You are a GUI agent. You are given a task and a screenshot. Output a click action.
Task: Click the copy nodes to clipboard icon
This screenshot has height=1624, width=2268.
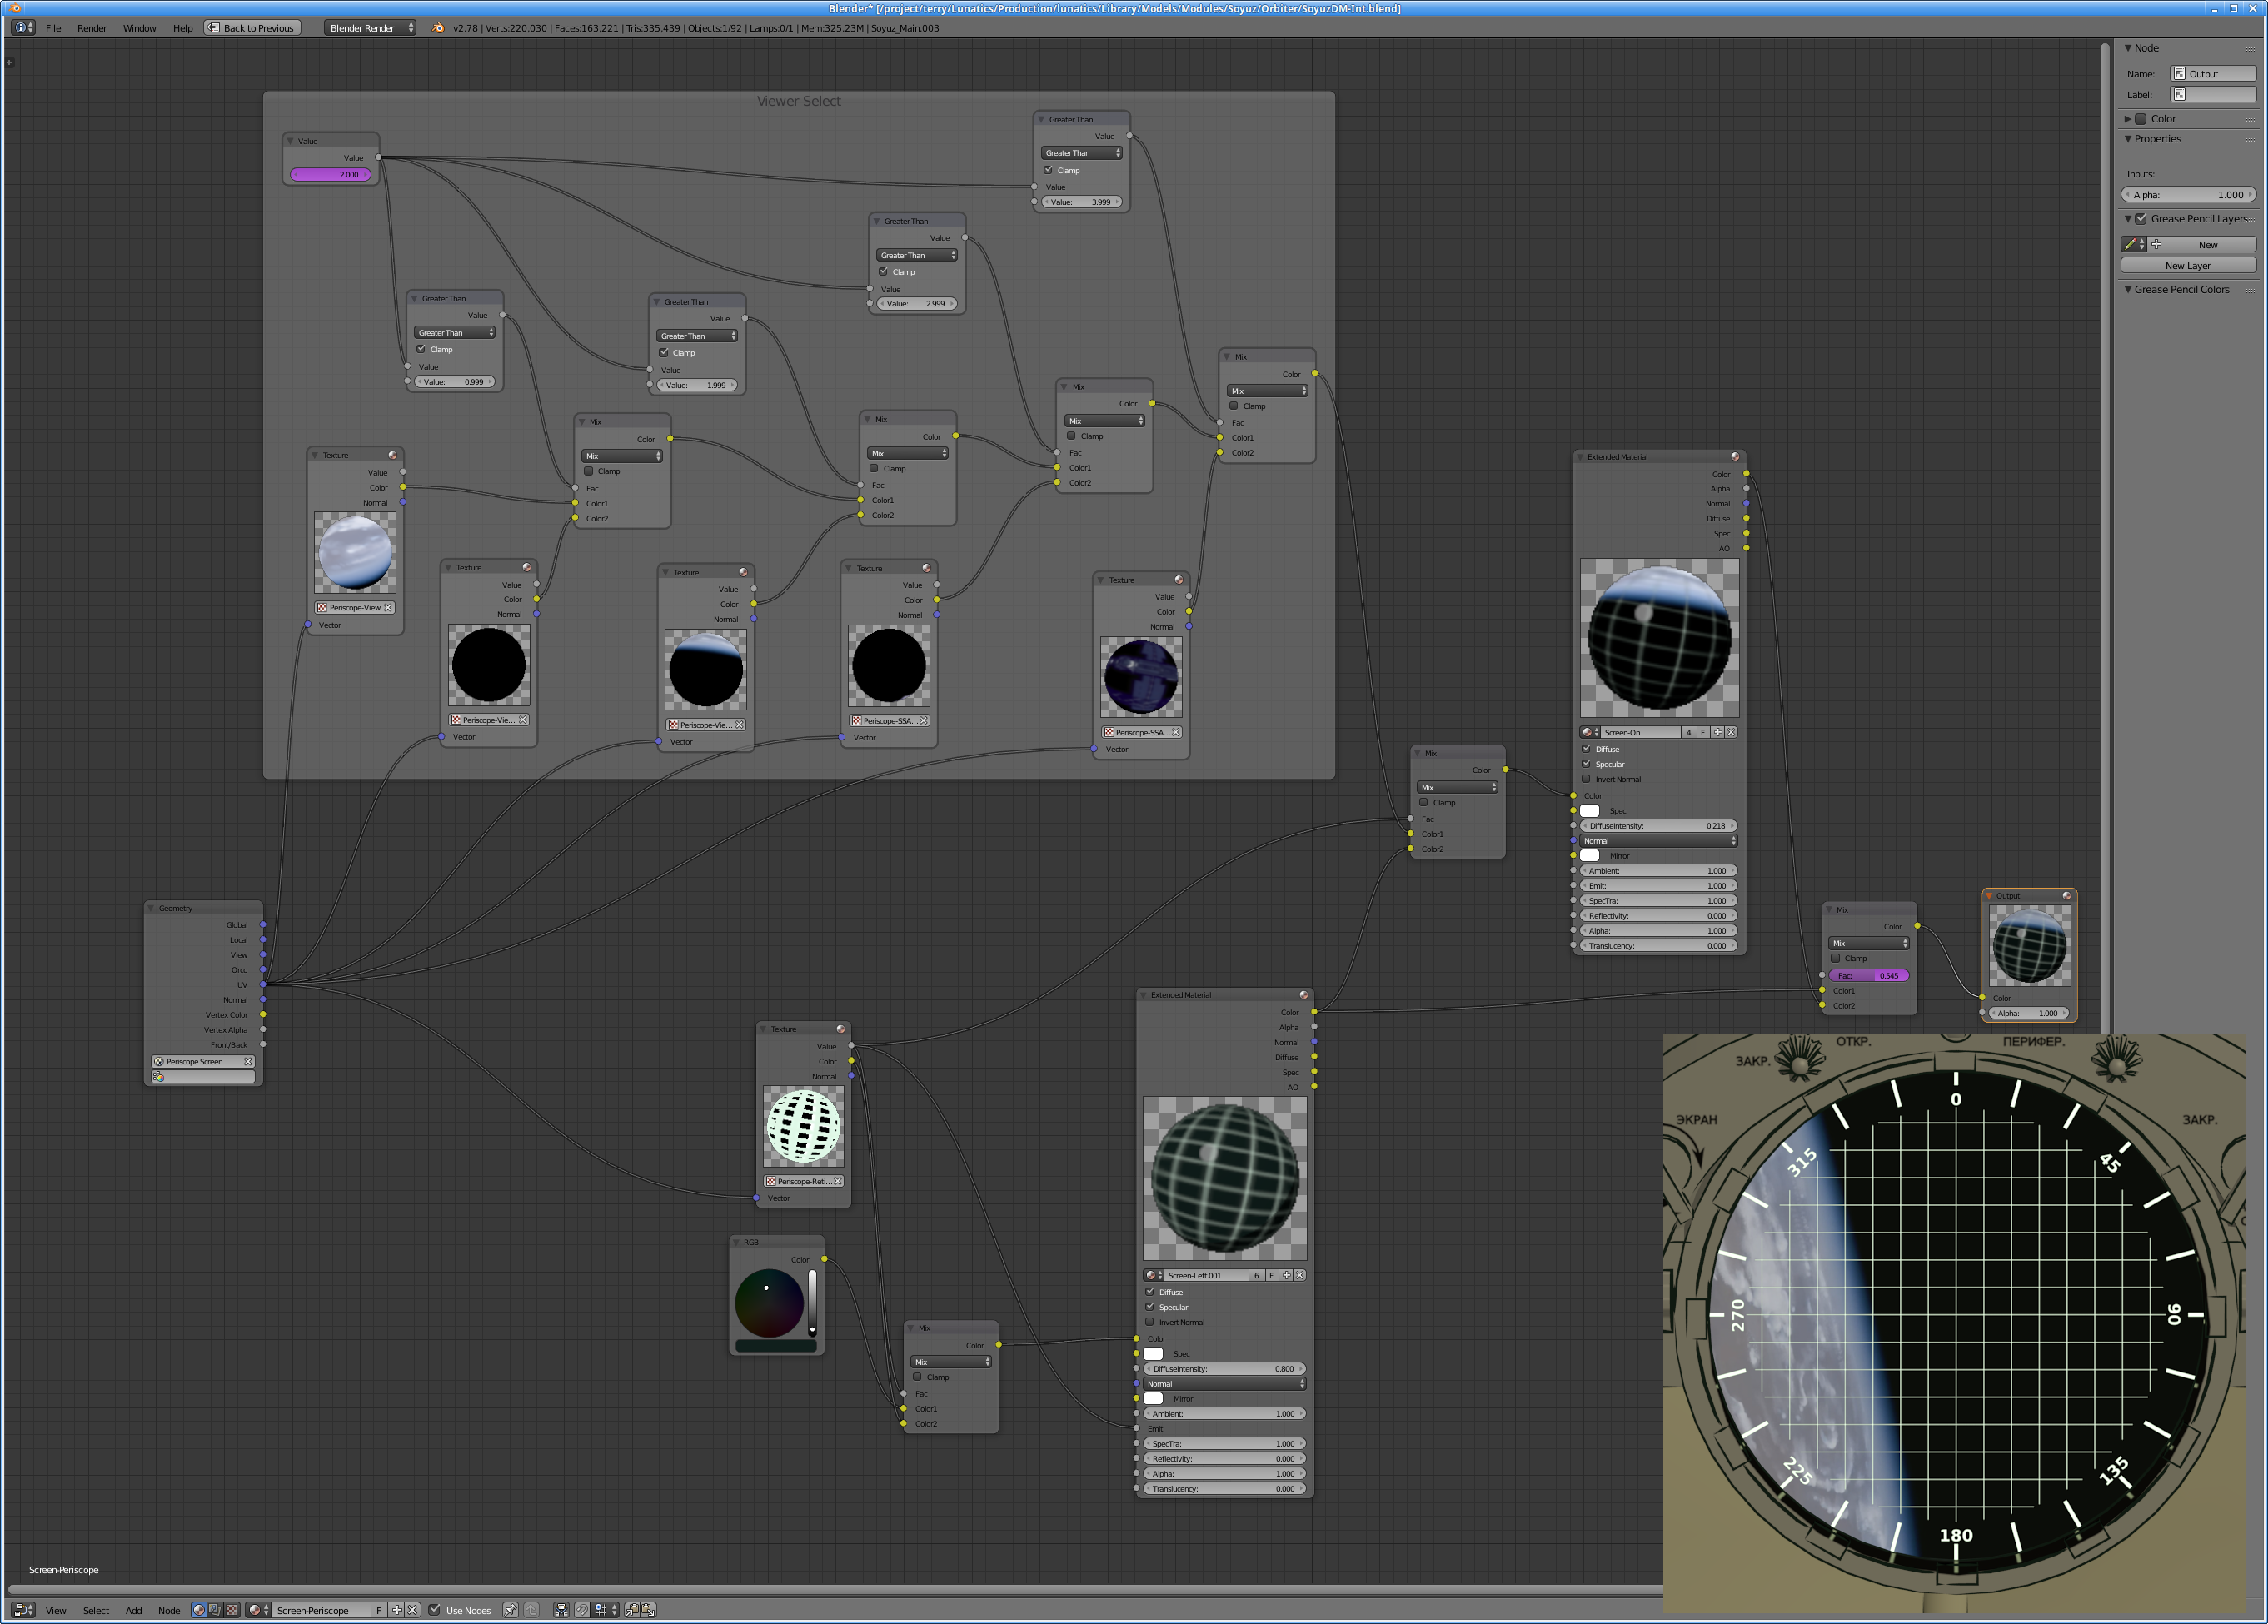point(632,1610)
